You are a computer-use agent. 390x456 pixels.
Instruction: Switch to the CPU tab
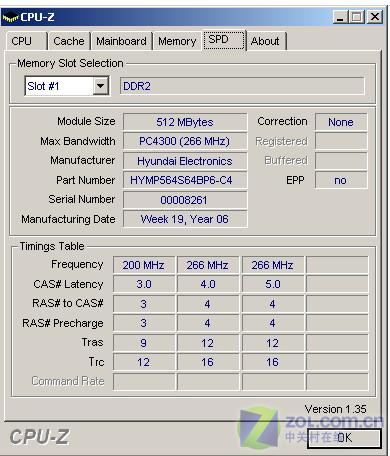26,41
